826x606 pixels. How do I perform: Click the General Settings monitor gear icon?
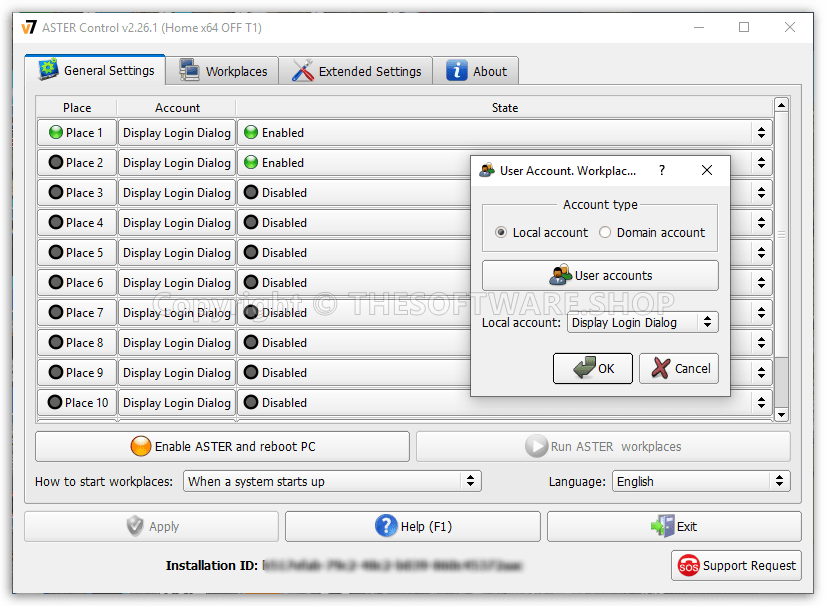pyautogui.click(x=48, y=70)
